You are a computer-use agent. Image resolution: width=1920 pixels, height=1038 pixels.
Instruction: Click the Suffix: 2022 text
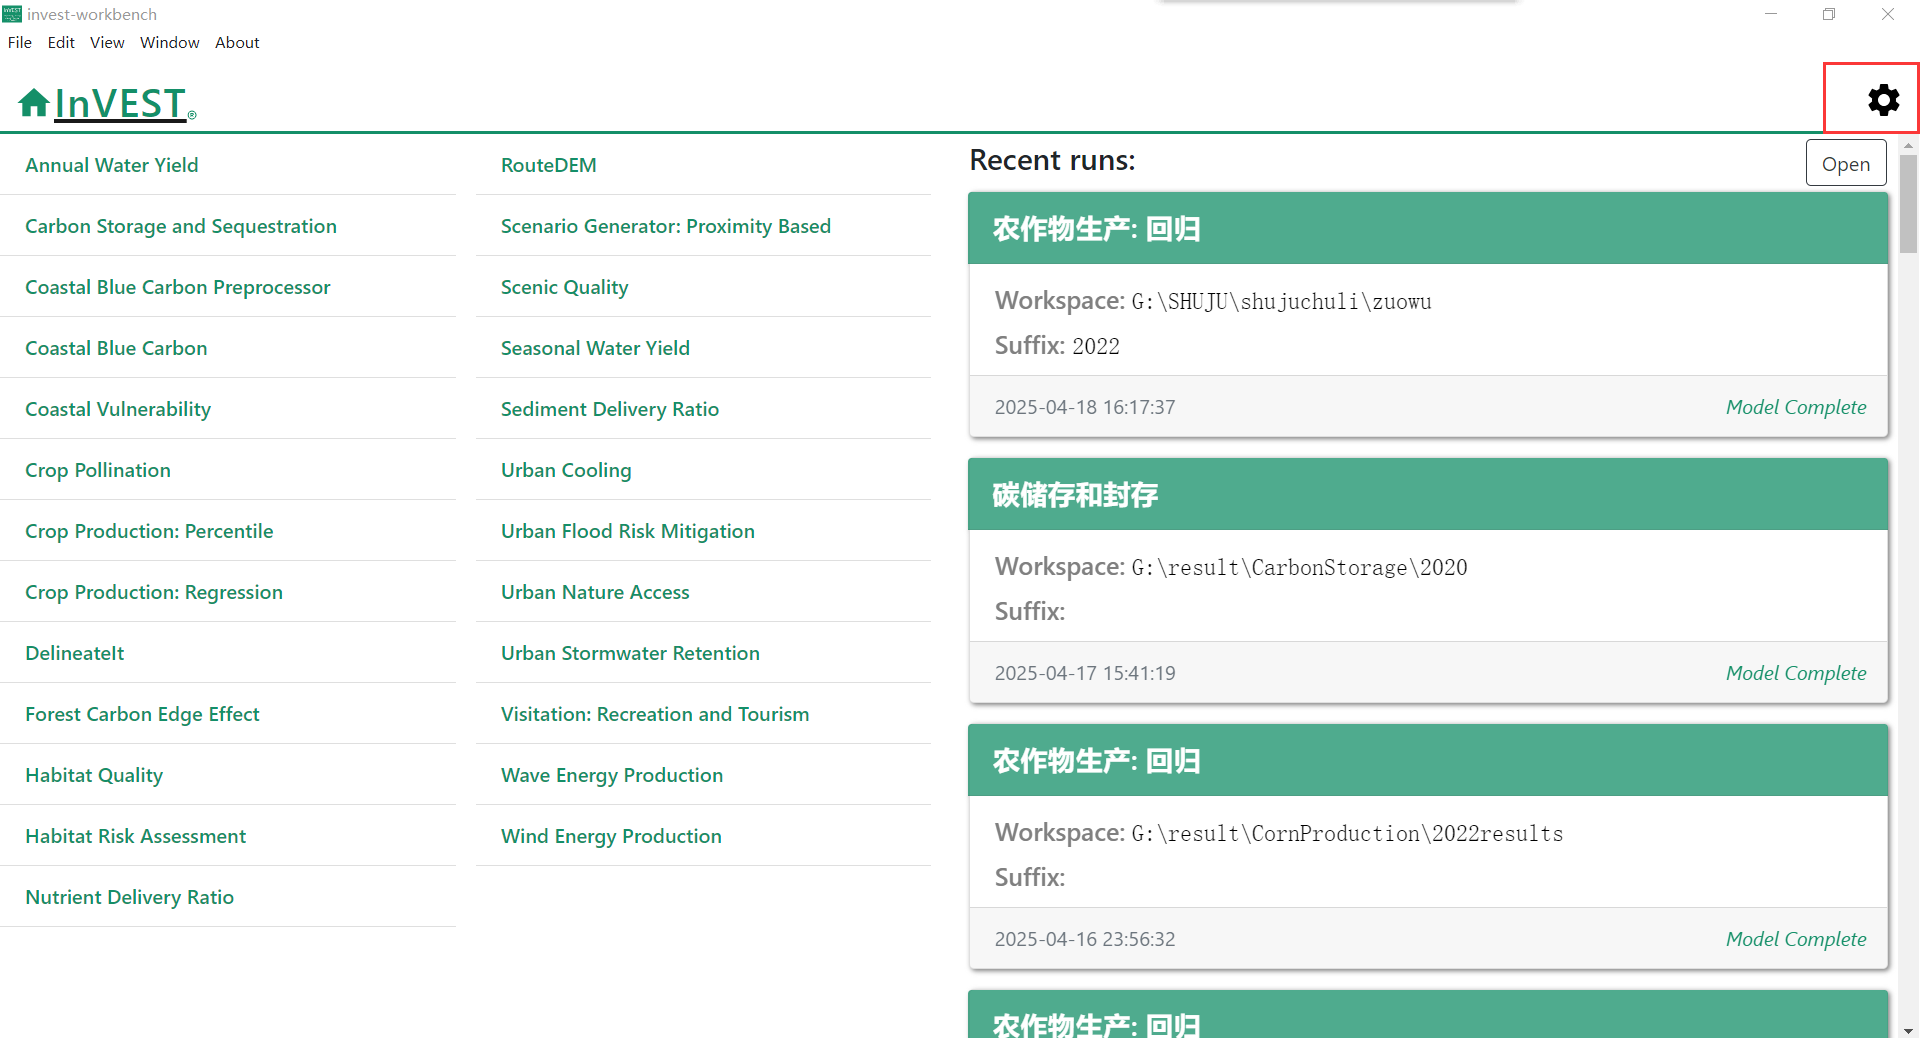1057,346
